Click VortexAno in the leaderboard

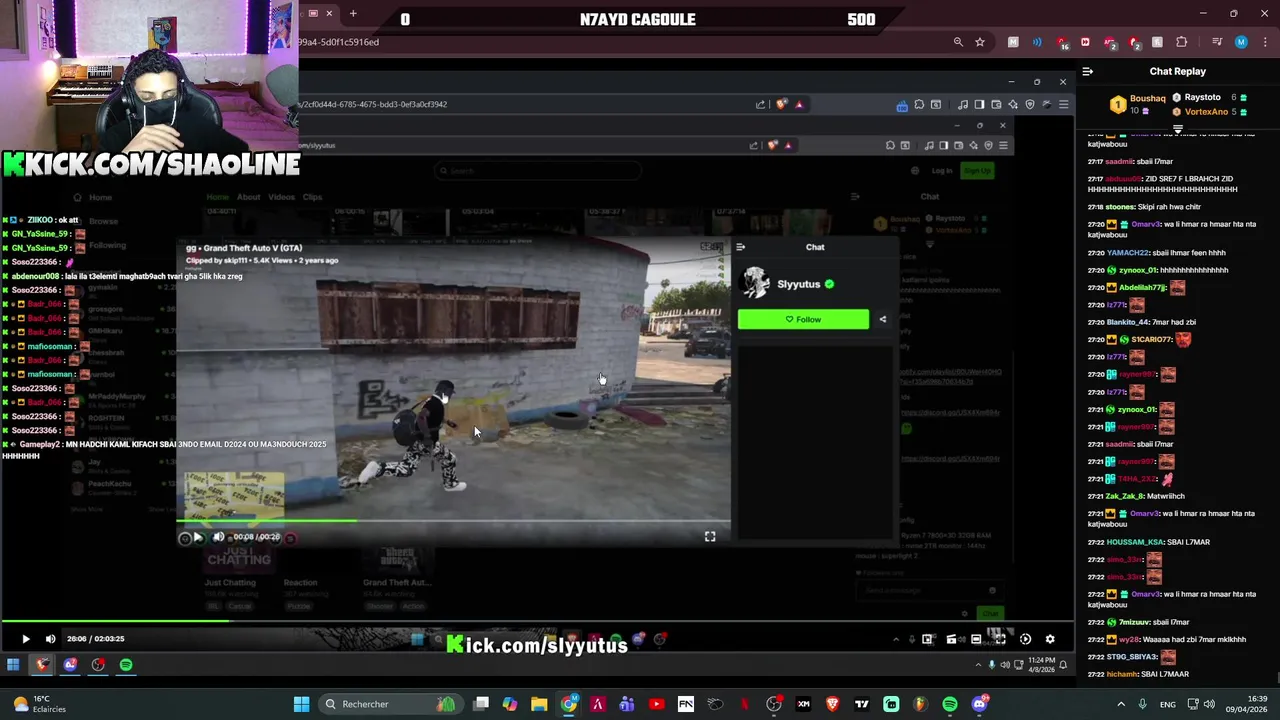pos(1206,111)
